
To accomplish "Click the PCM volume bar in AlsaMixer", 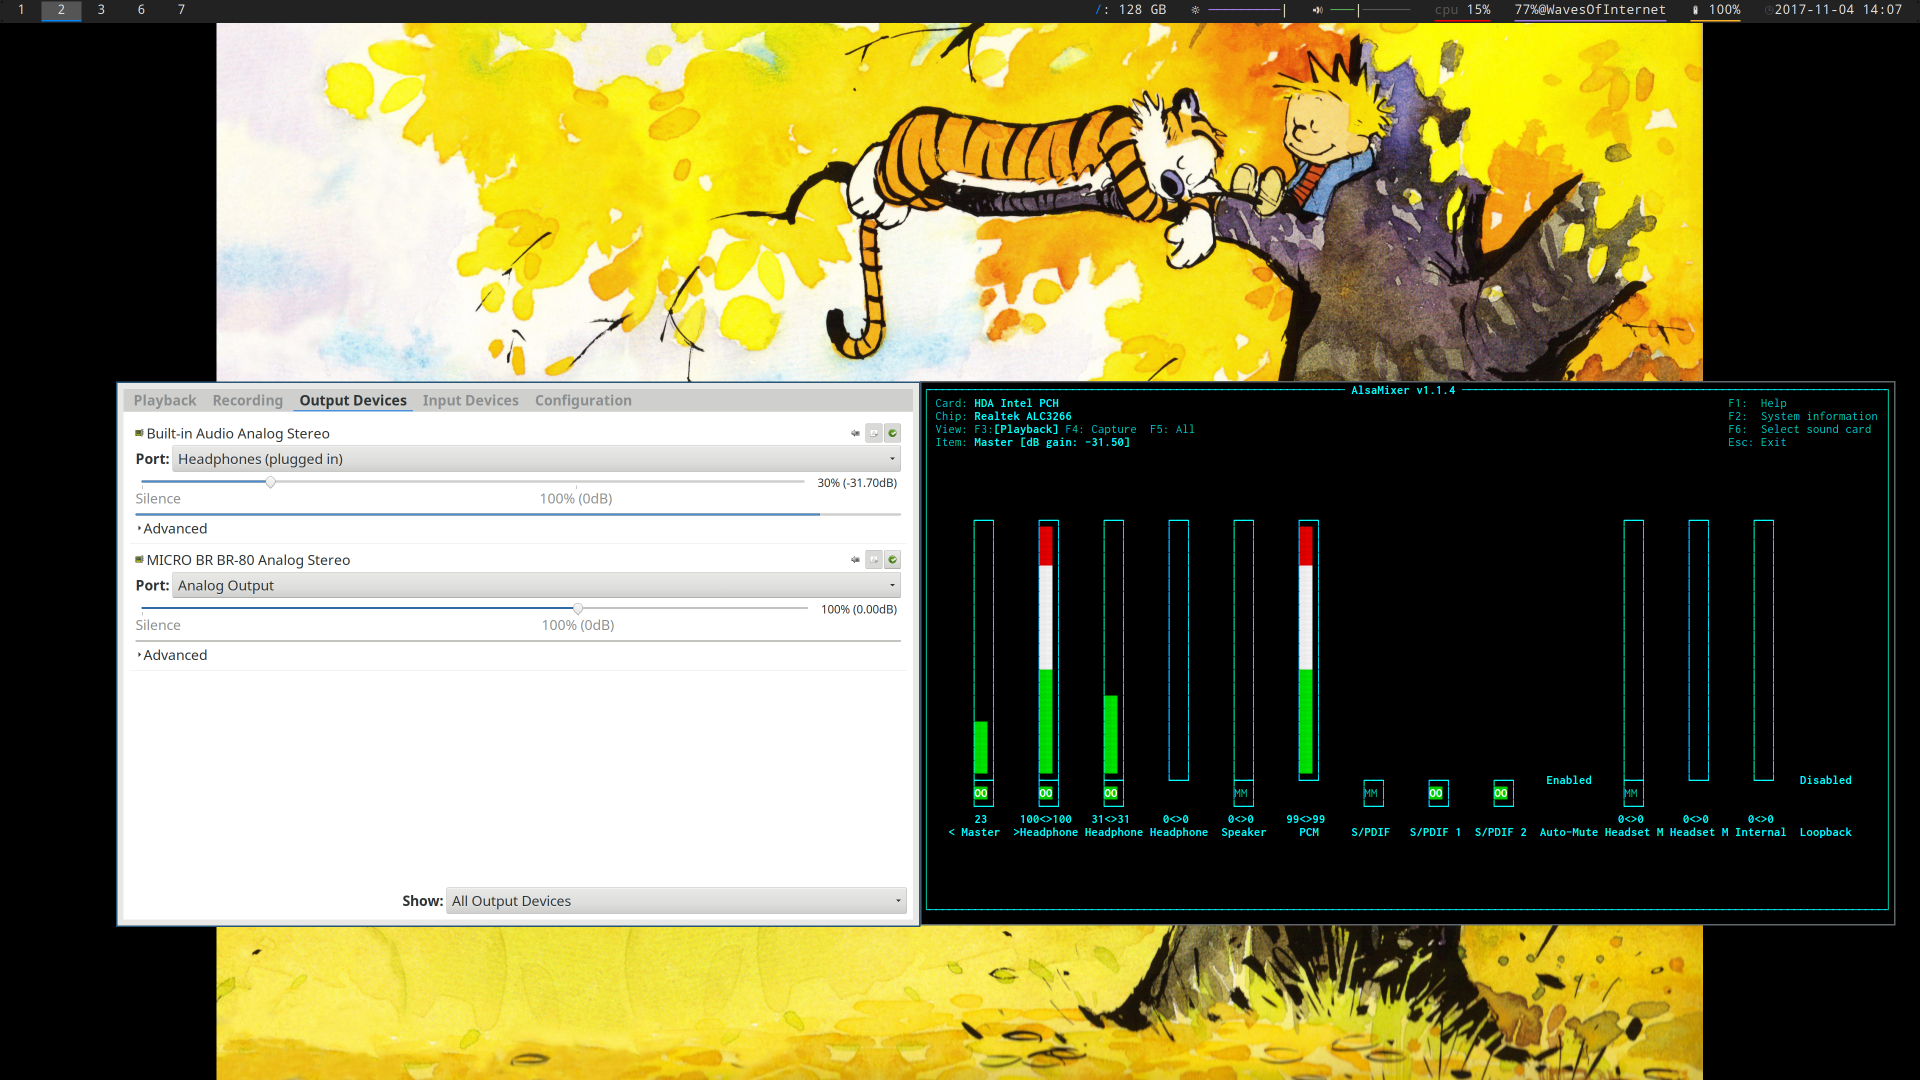I will 1308,650.
